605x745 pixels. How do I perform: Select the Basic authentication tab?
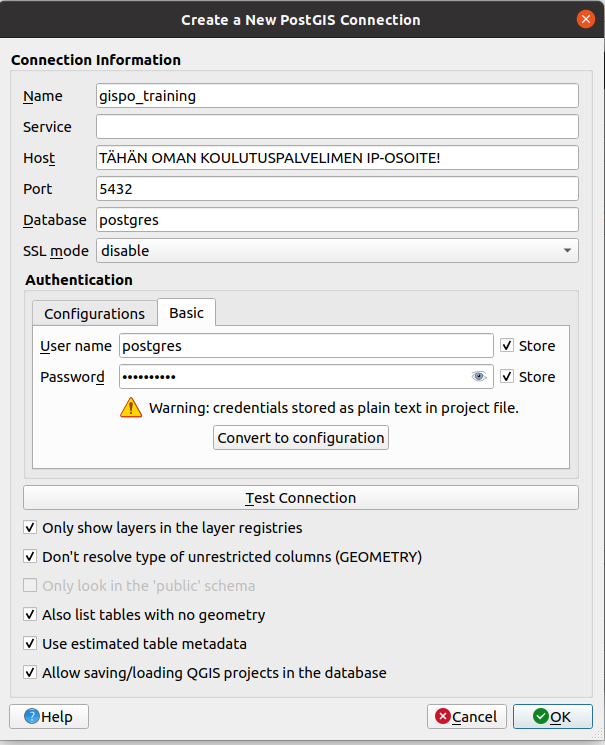pyautogui.click(x=186, y=313)
